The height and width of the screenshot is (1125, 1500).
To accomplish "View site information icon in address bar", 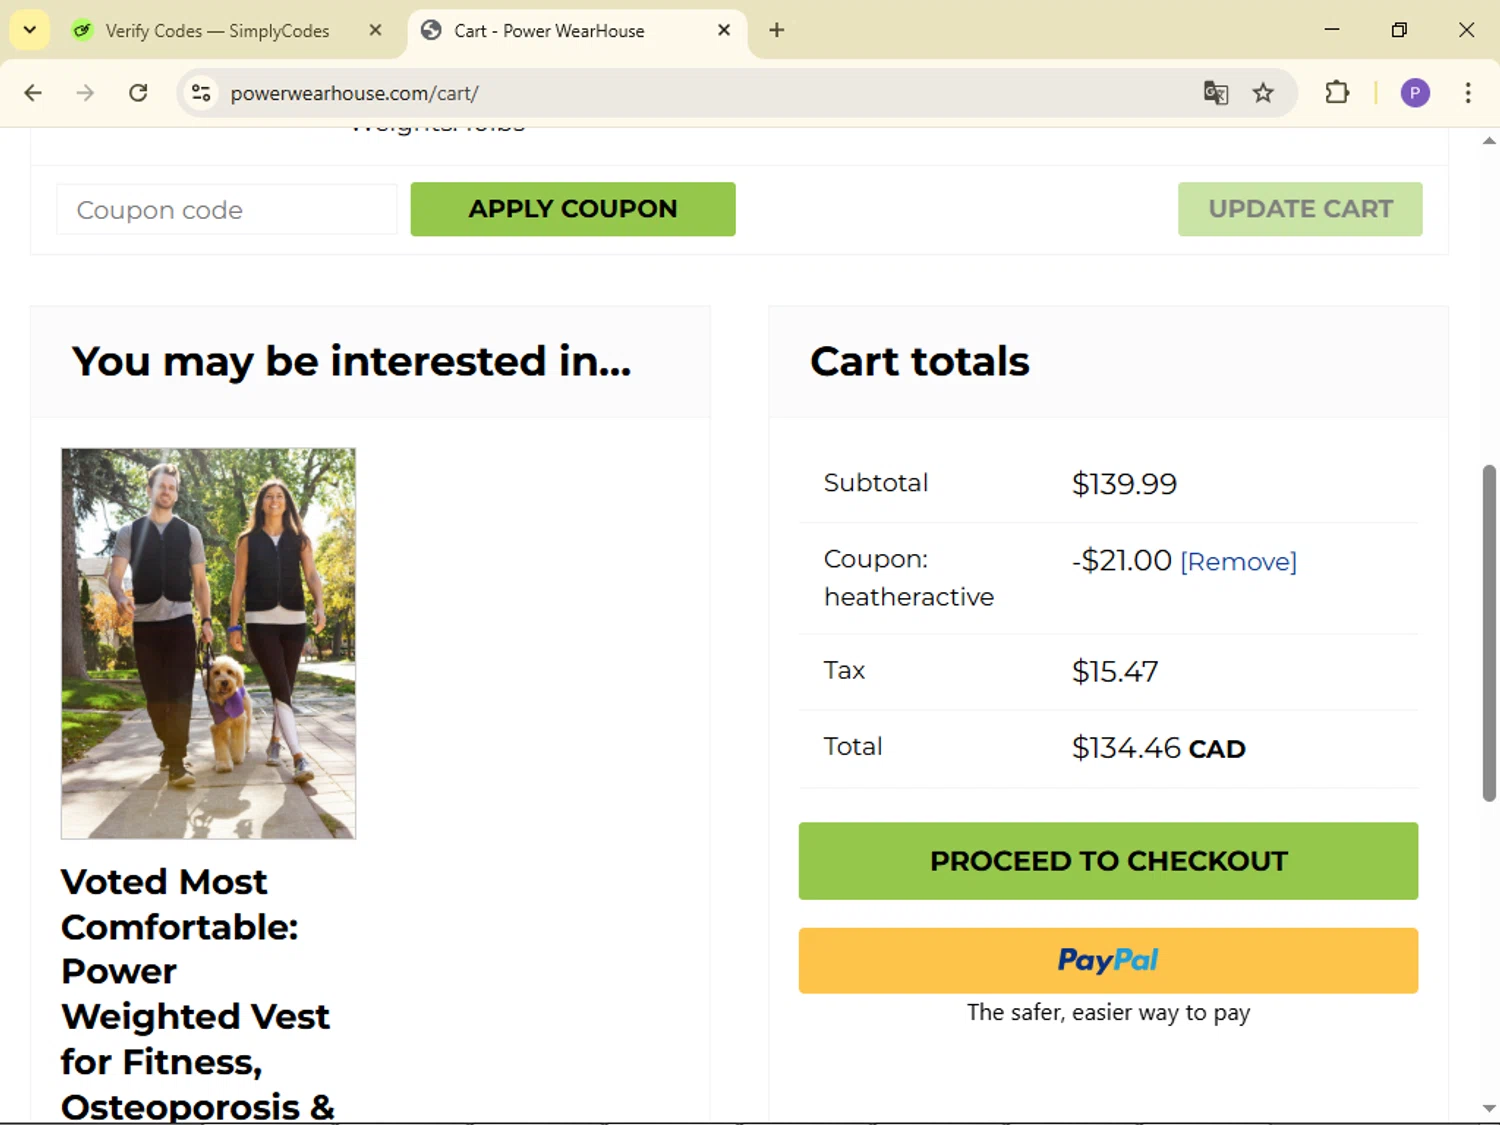I will click(x=201, y=93).
